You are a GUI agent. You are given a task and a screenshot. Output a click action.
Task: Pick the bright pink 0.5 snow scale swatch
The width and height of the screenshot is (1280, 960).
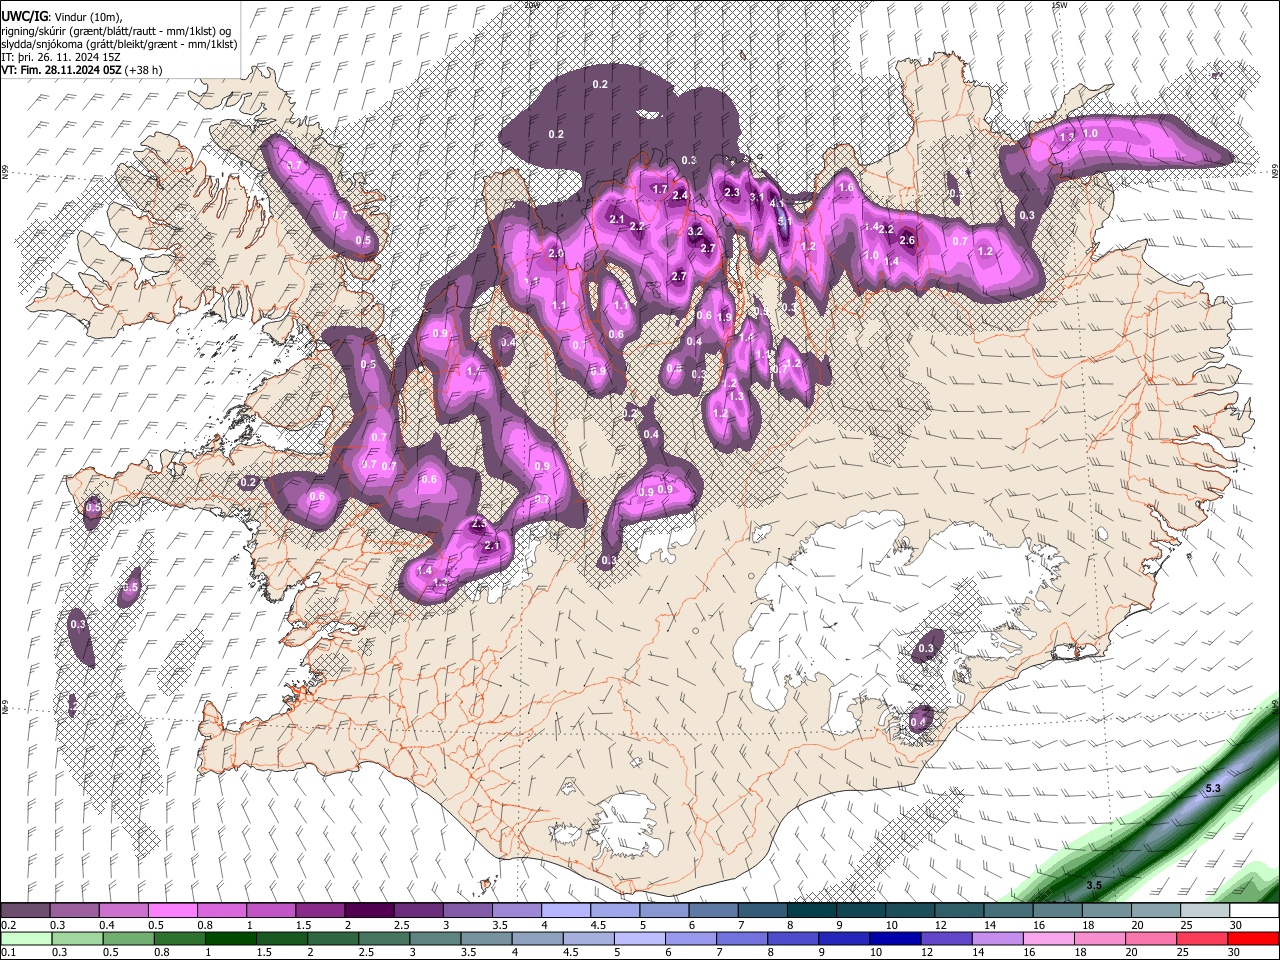point(172,911)
